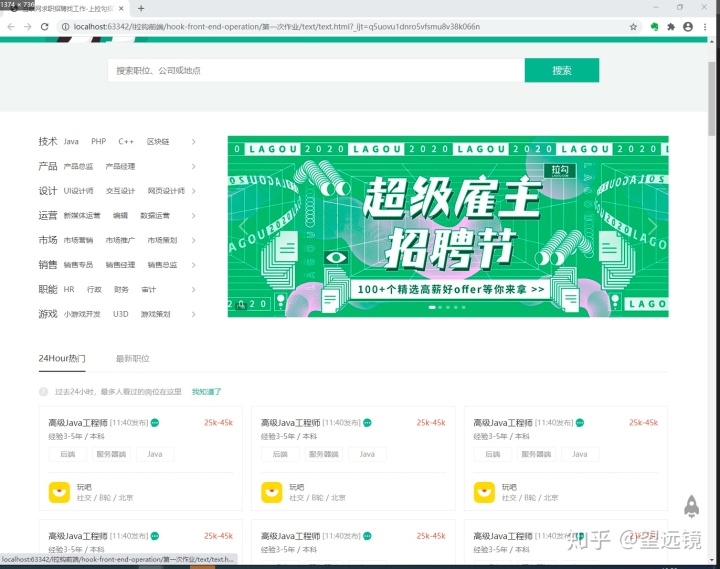Go forward with the browser forward arrow
Image resolution: width=720 pixels, height=569 pixels.
(x=28, y=27)
